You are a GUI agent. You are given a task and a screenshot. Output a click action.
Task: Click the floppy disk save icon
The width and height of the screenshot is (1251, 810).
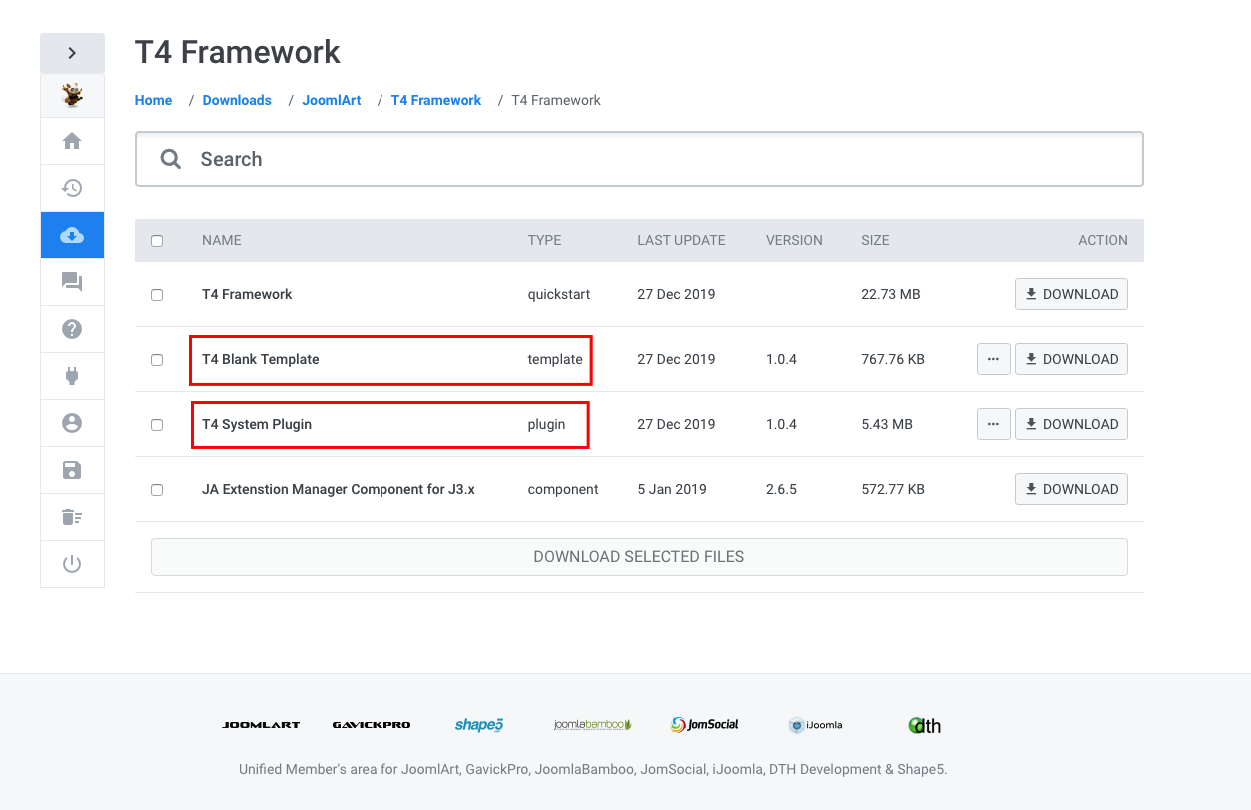click(72, 470)
